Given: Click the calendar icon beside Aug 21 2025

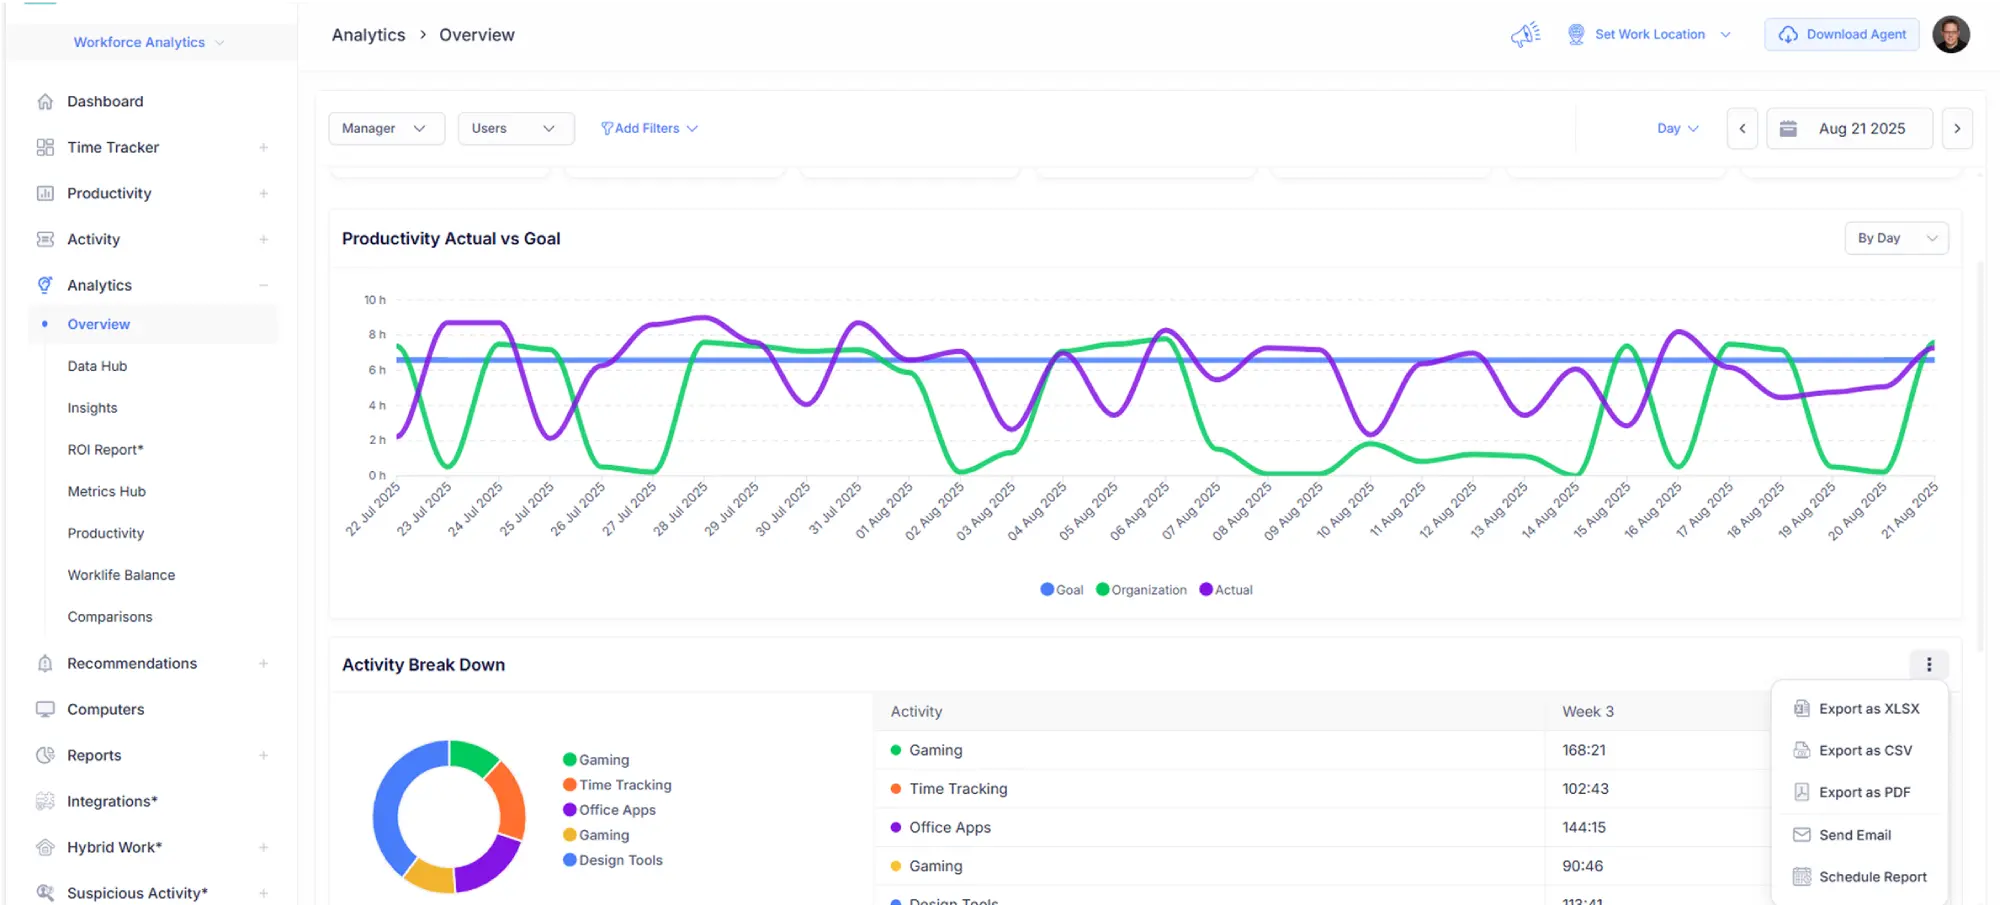Looking at the screenshot, I should (1788, 128).
